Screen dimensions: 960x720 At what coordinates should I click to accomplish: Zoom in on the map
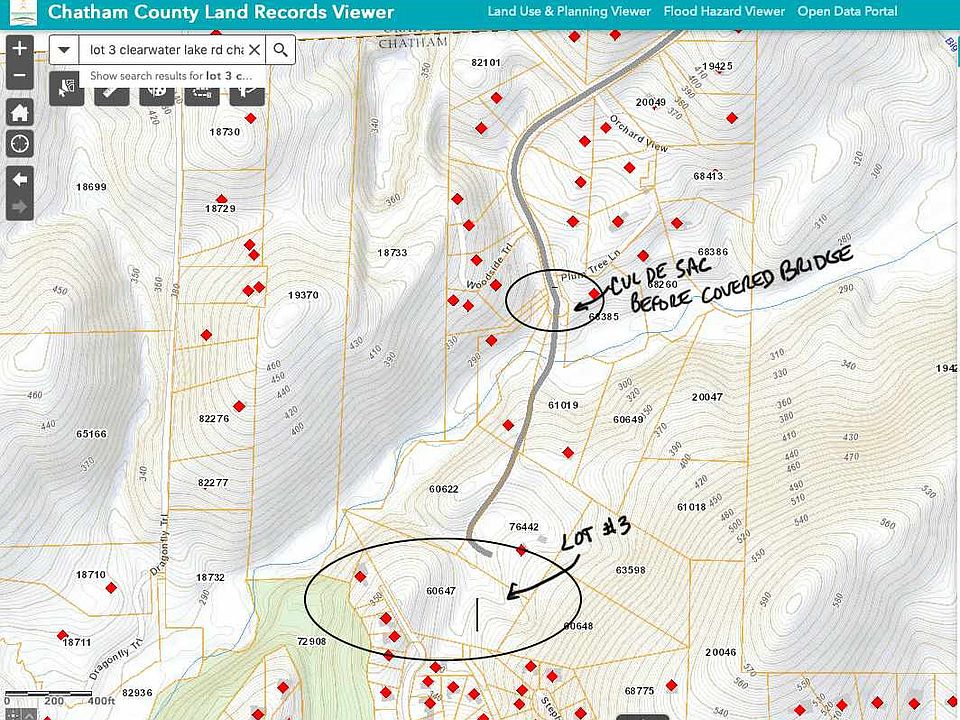(20, 48)
